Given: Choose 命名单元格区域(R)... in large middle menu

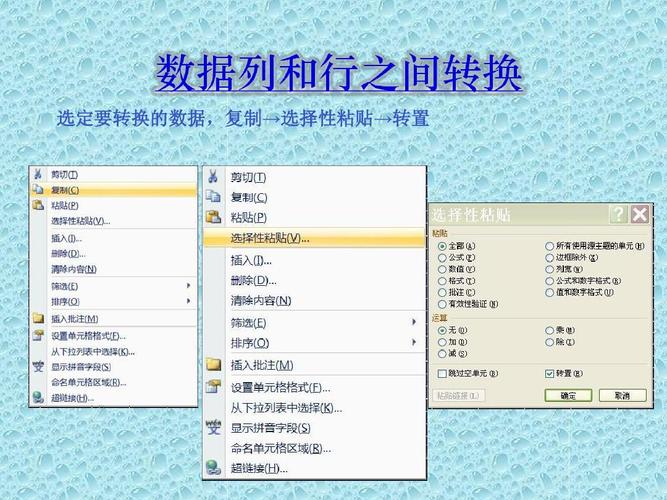Looking at the screenshot, I should point(281,448).
